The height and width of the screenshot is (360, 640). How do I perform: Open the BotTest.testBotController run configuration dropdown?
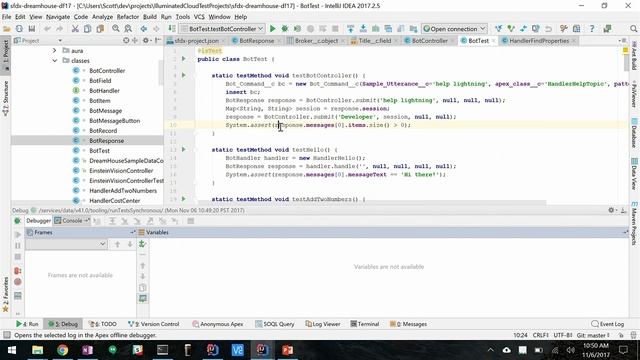click(222, 29)
